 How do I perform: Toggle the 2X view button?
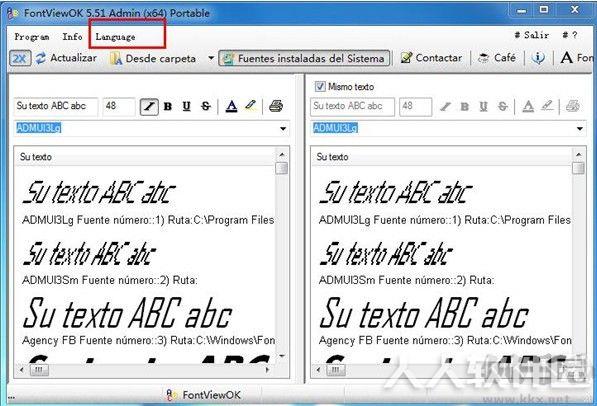[x=20, y=59]
